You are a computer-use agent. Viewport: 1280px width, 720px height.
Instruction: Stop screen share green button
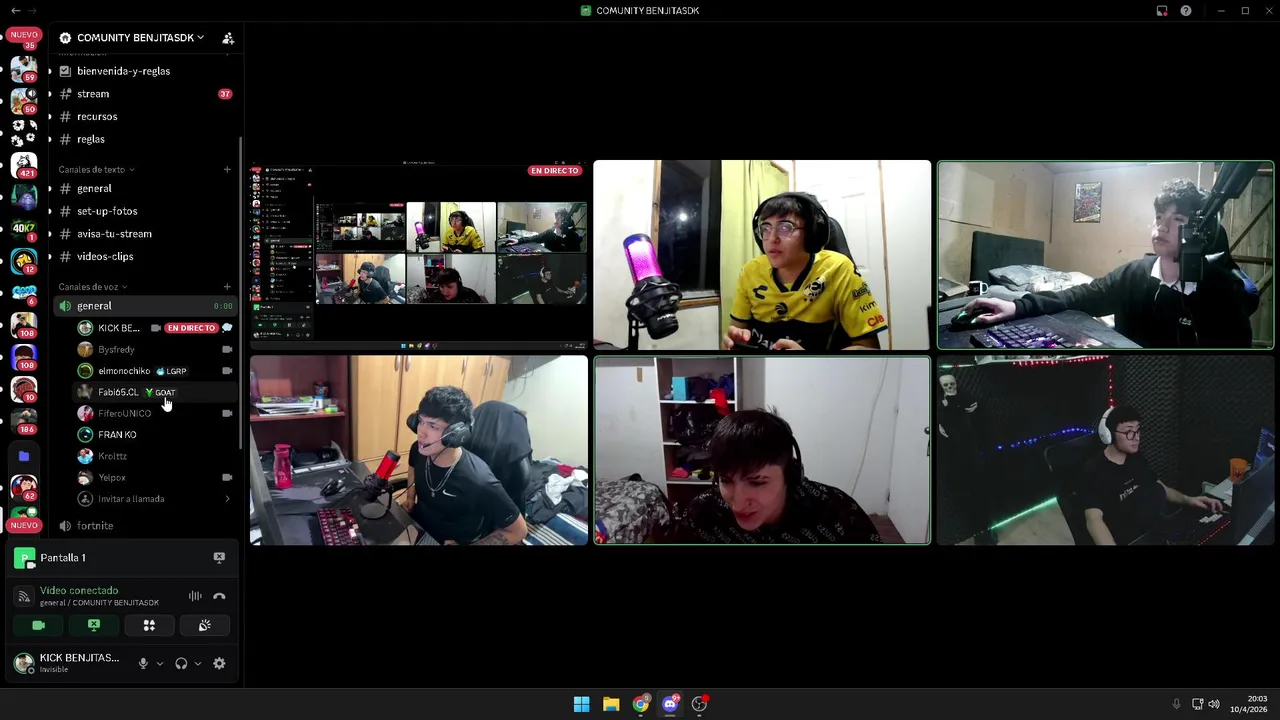coord(94,626)
